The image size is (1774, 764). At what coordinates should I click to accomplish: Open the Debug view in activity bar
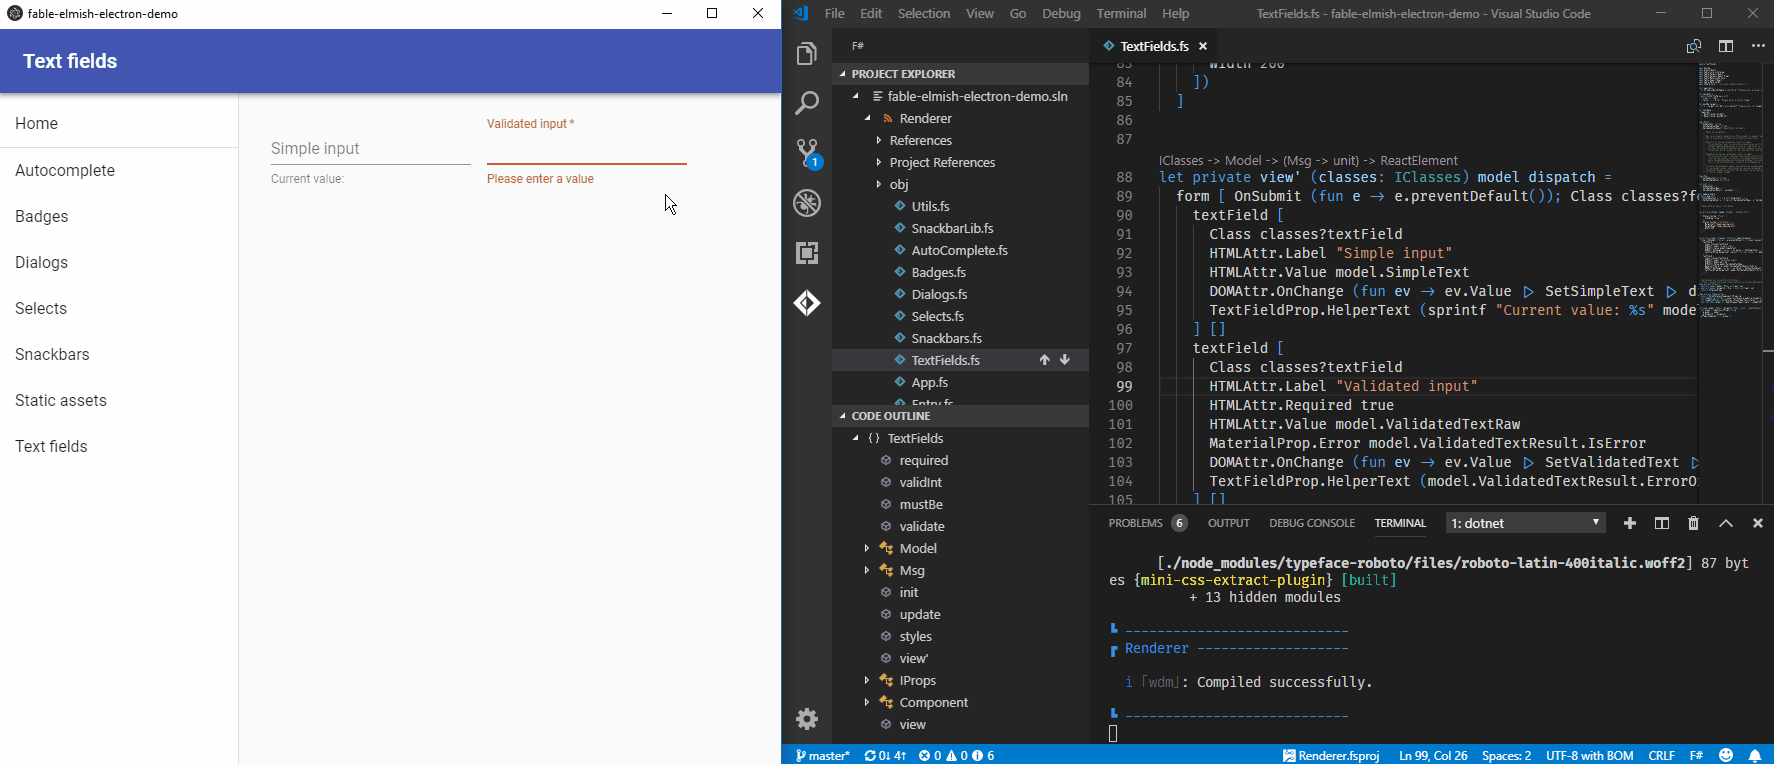(807, 203)
